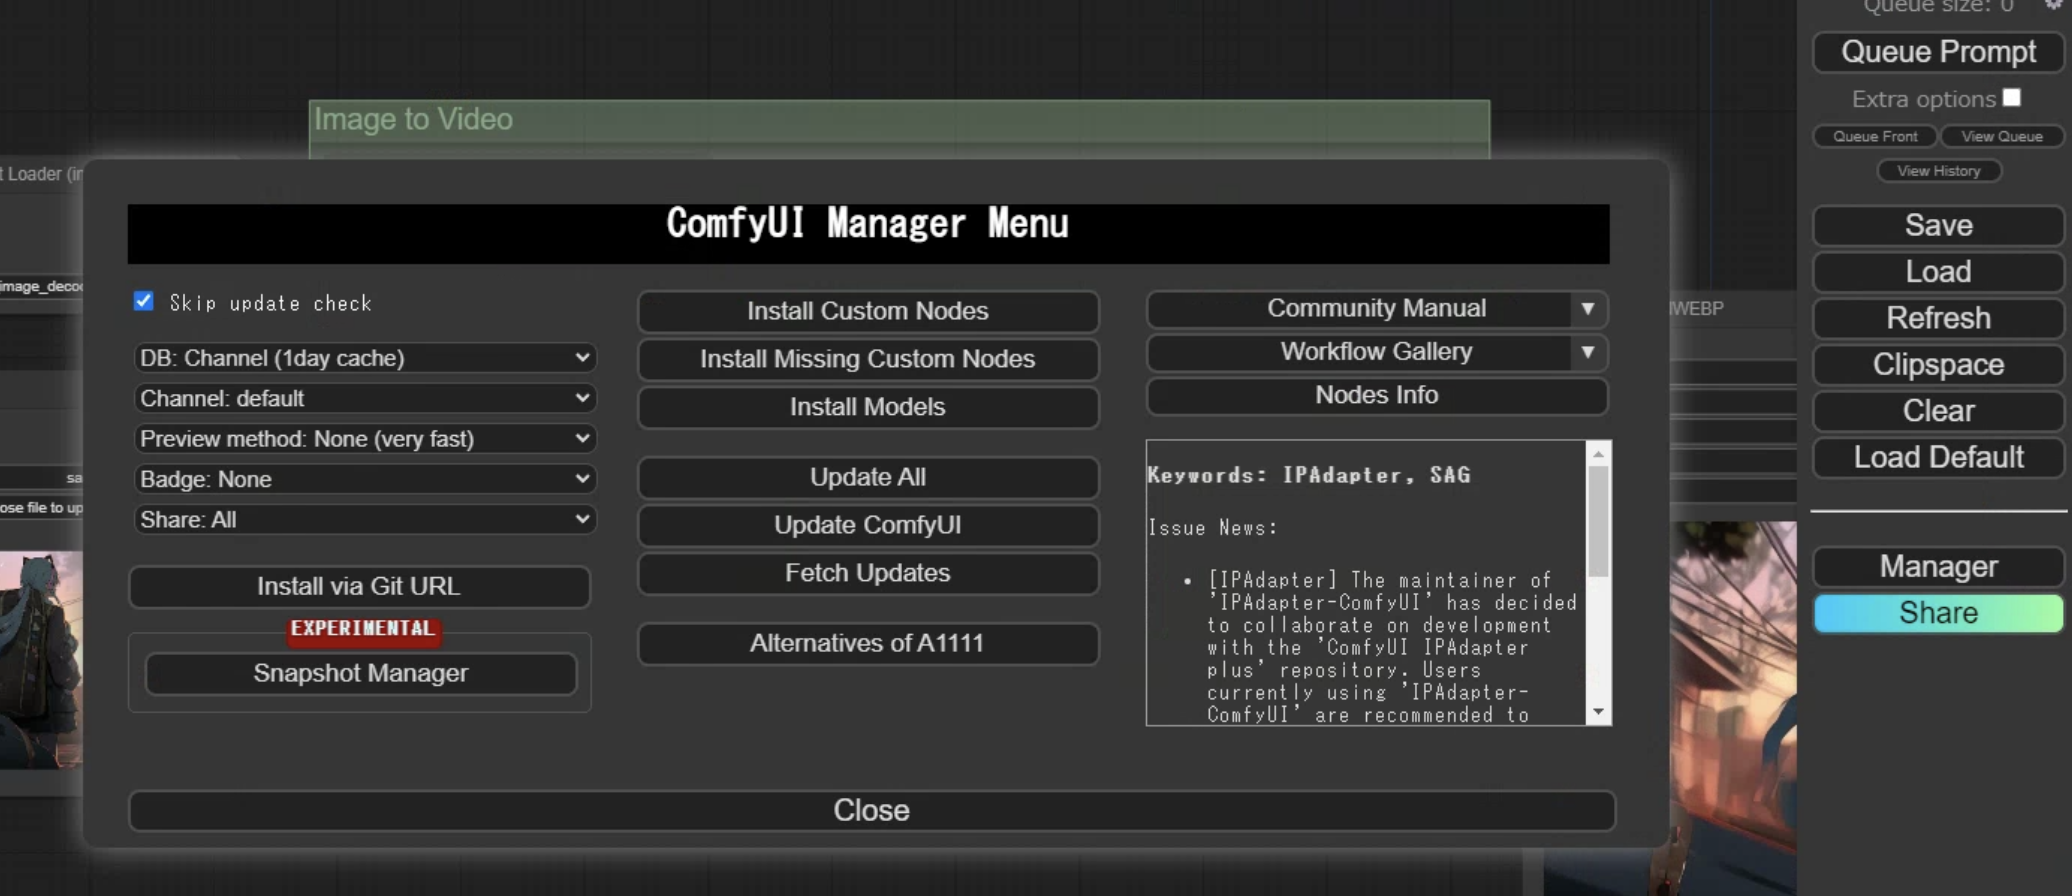2072x896 pixels.
Task: Expand the Workflow Gallery arrow menu
Action: click(1587, 352)
